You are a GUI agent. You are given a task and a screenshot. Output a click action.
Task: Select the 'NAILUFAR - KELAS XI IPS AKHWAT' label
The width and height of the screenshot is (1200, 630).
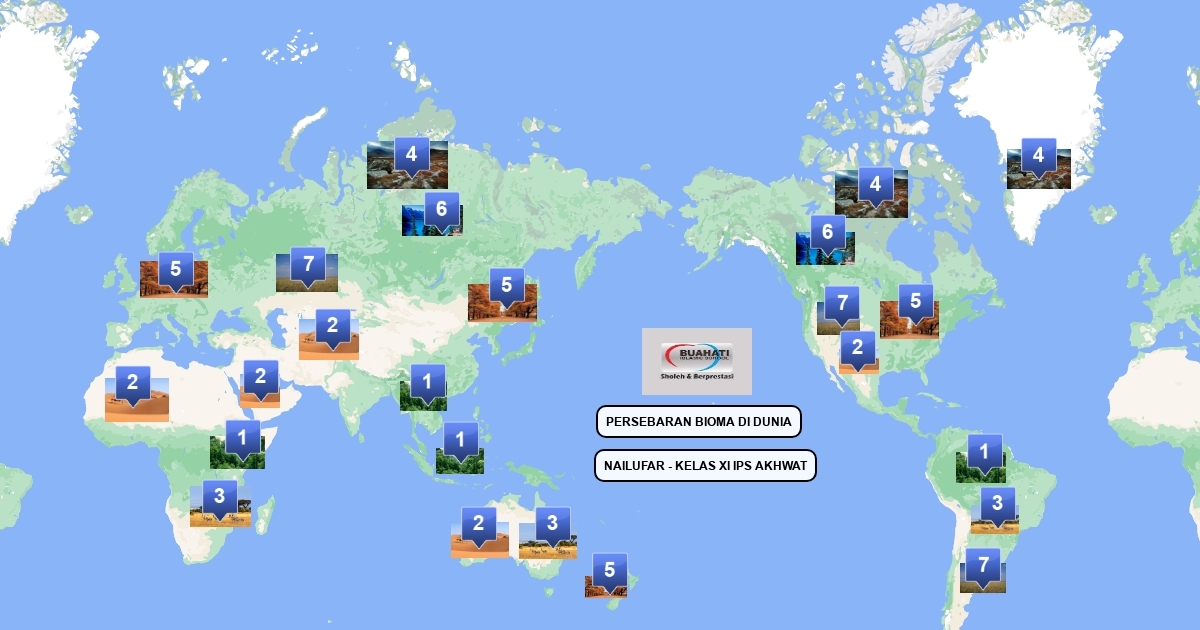point(705,466)
